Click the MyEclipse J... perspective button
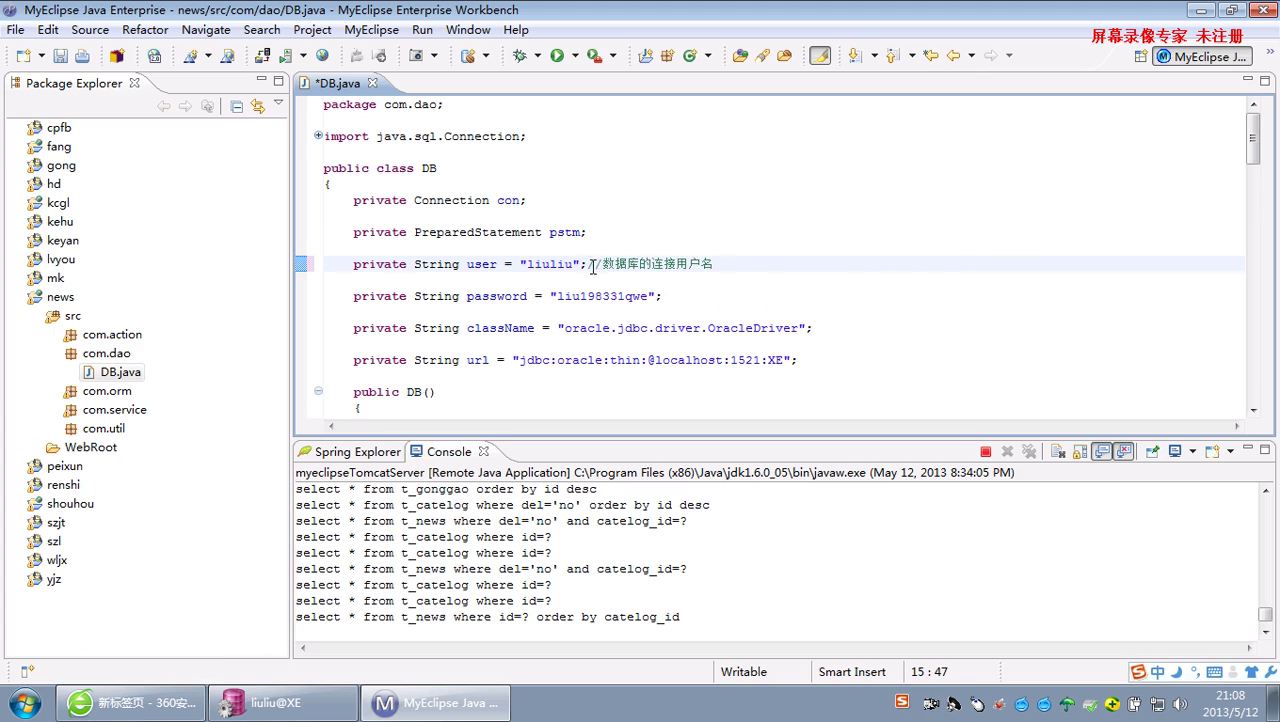This screenshot has width=1280, height=722. [1202, 57]
